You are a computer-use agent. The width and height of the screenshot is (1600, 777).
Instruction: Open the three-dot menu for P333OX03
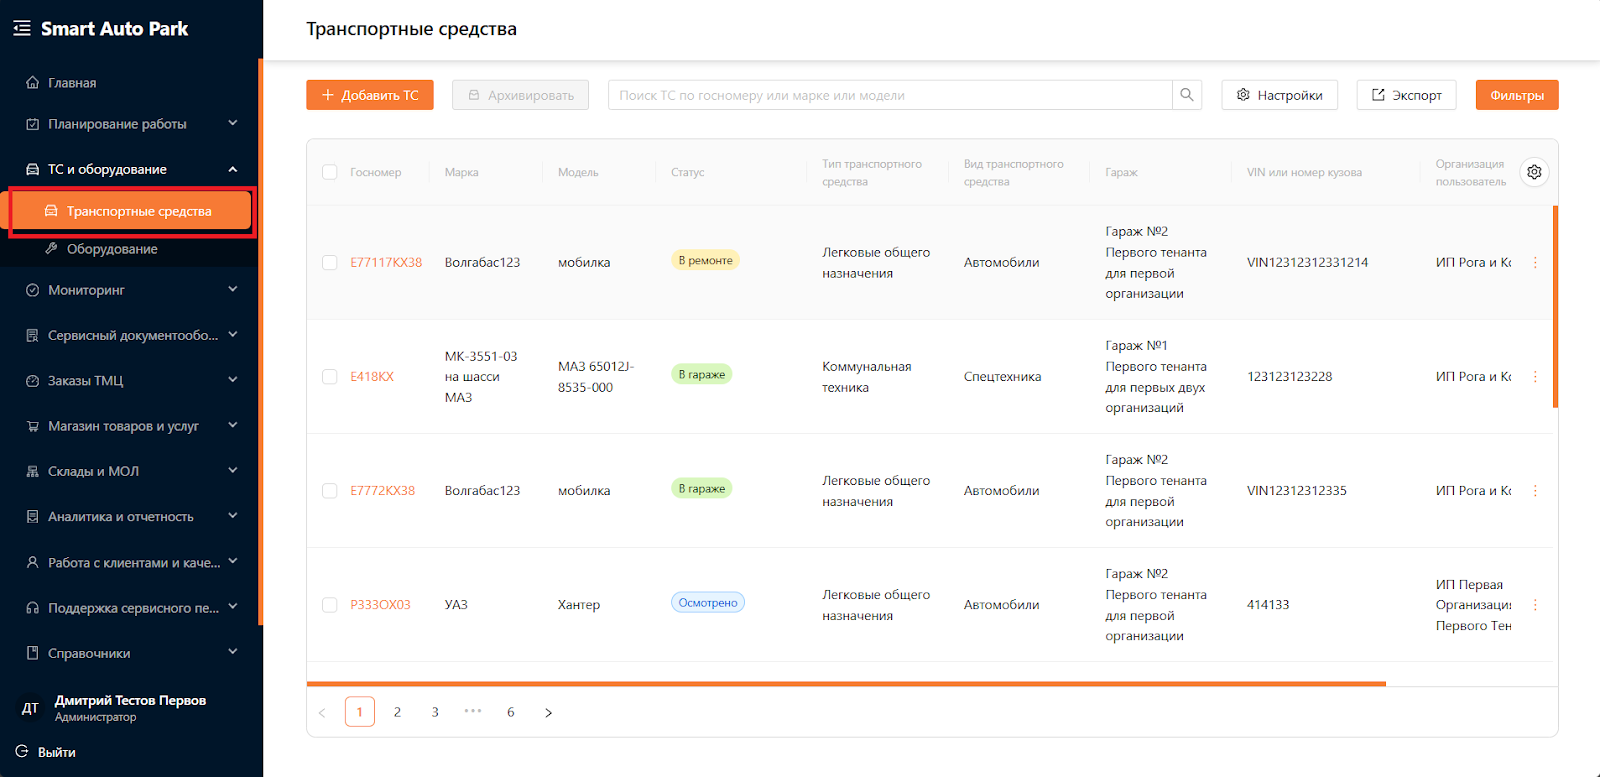point(1535,605)
